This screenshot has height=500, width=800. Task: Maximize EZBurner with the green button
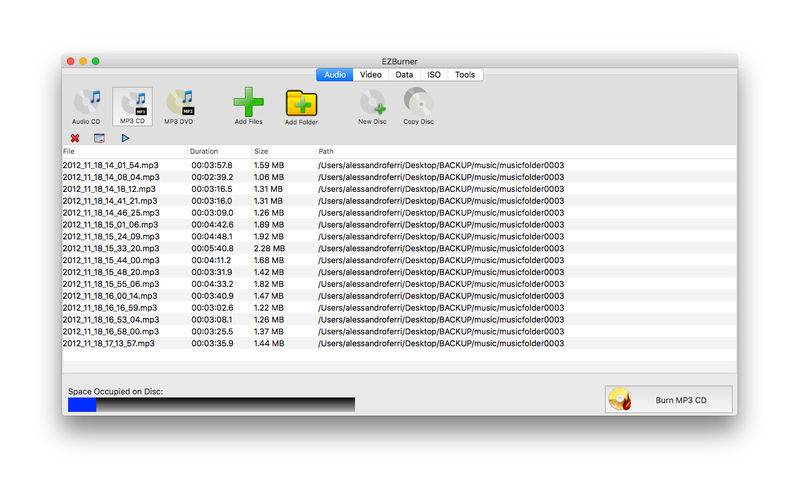point(95,61)
